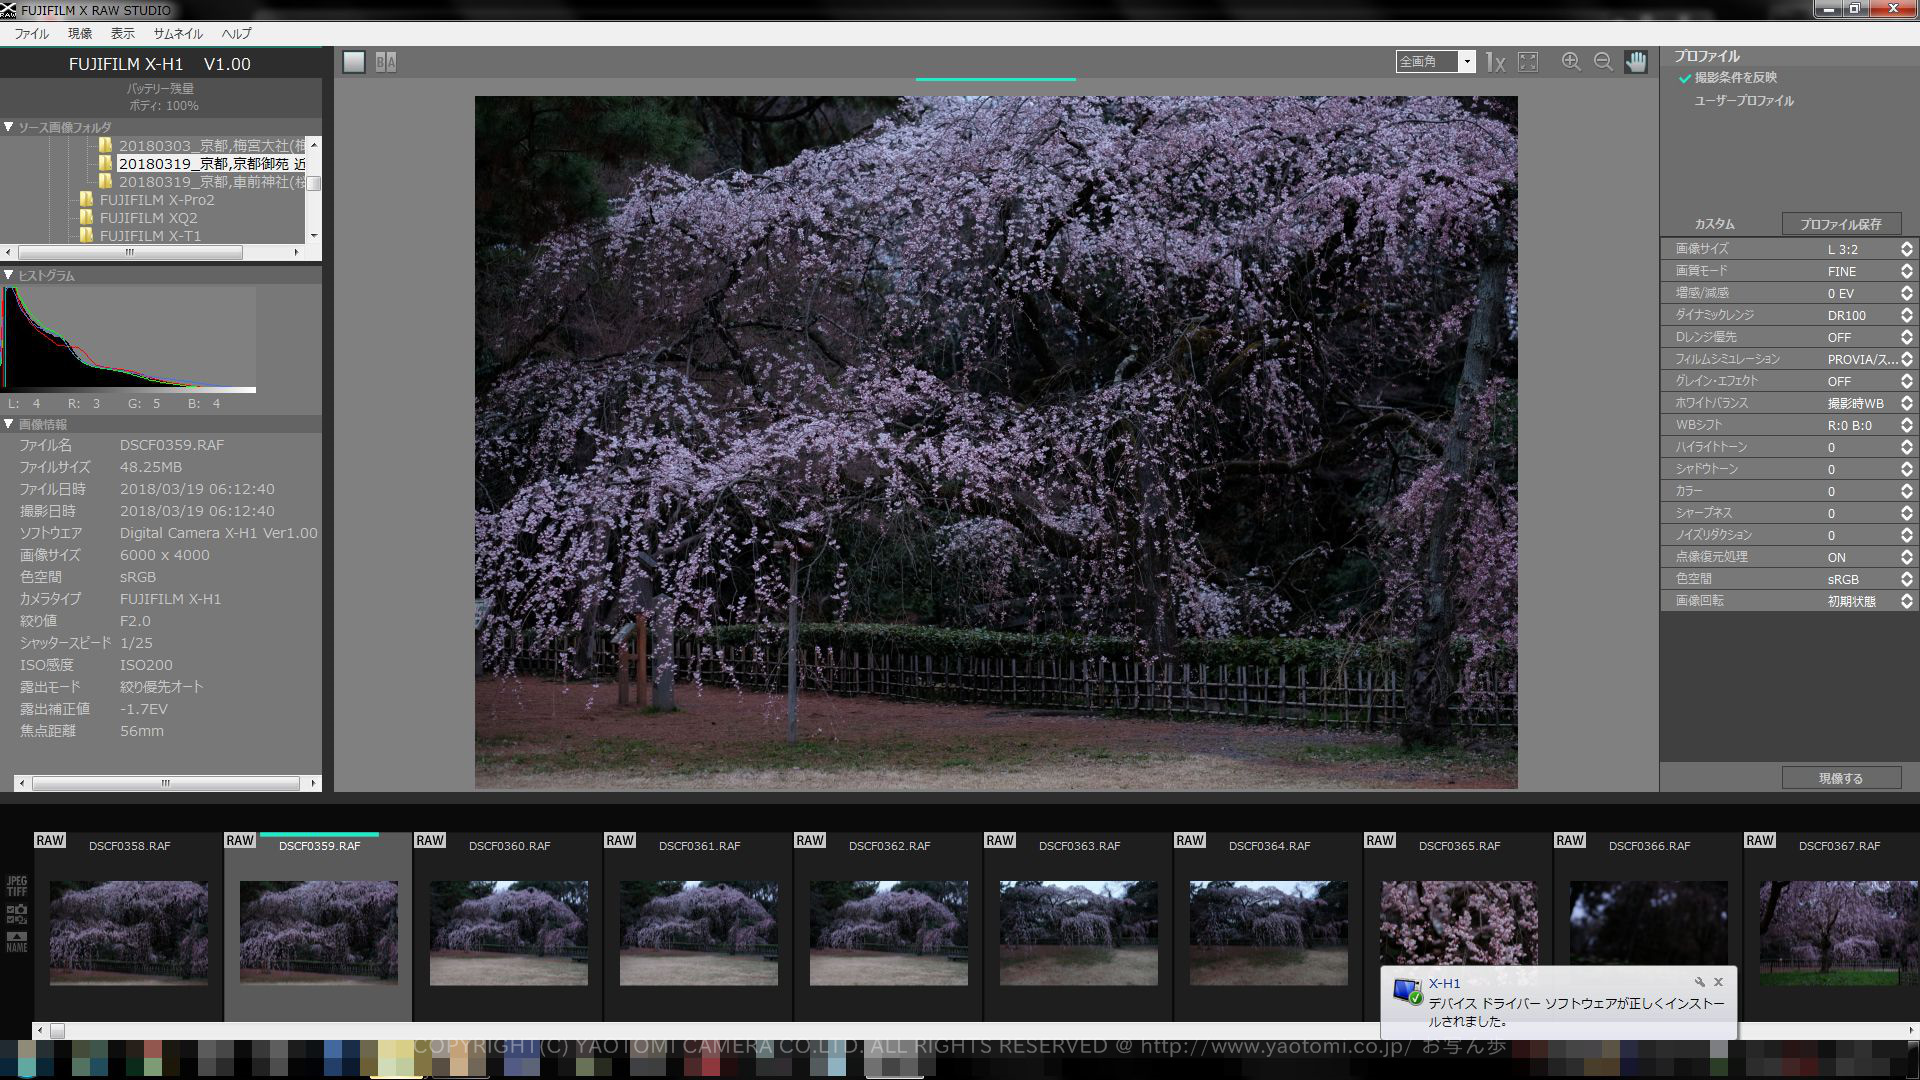Toggle the 点像復元処理 ON setting
Screen dimensions: 1920x1080
(x=1790, y=557)
